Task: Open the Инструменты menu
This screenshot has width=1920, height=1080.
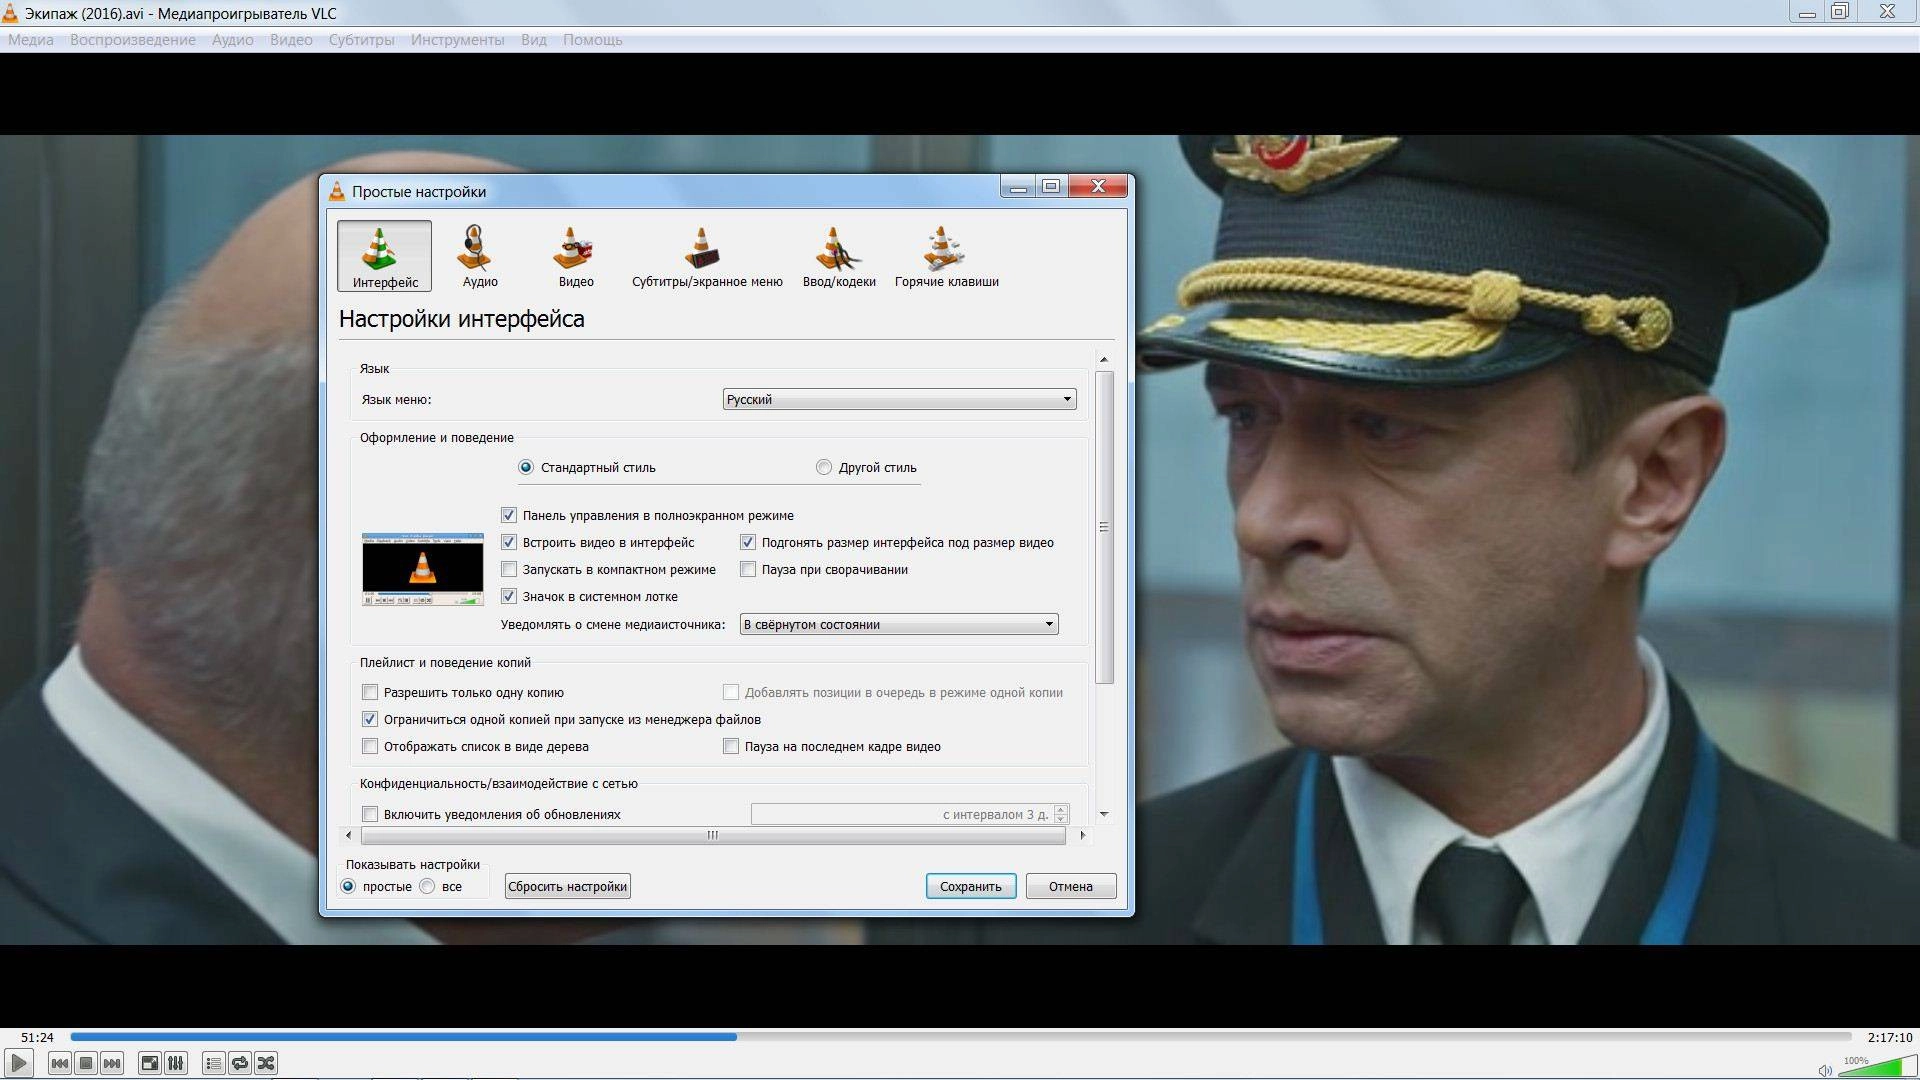Action: [457, 40]
